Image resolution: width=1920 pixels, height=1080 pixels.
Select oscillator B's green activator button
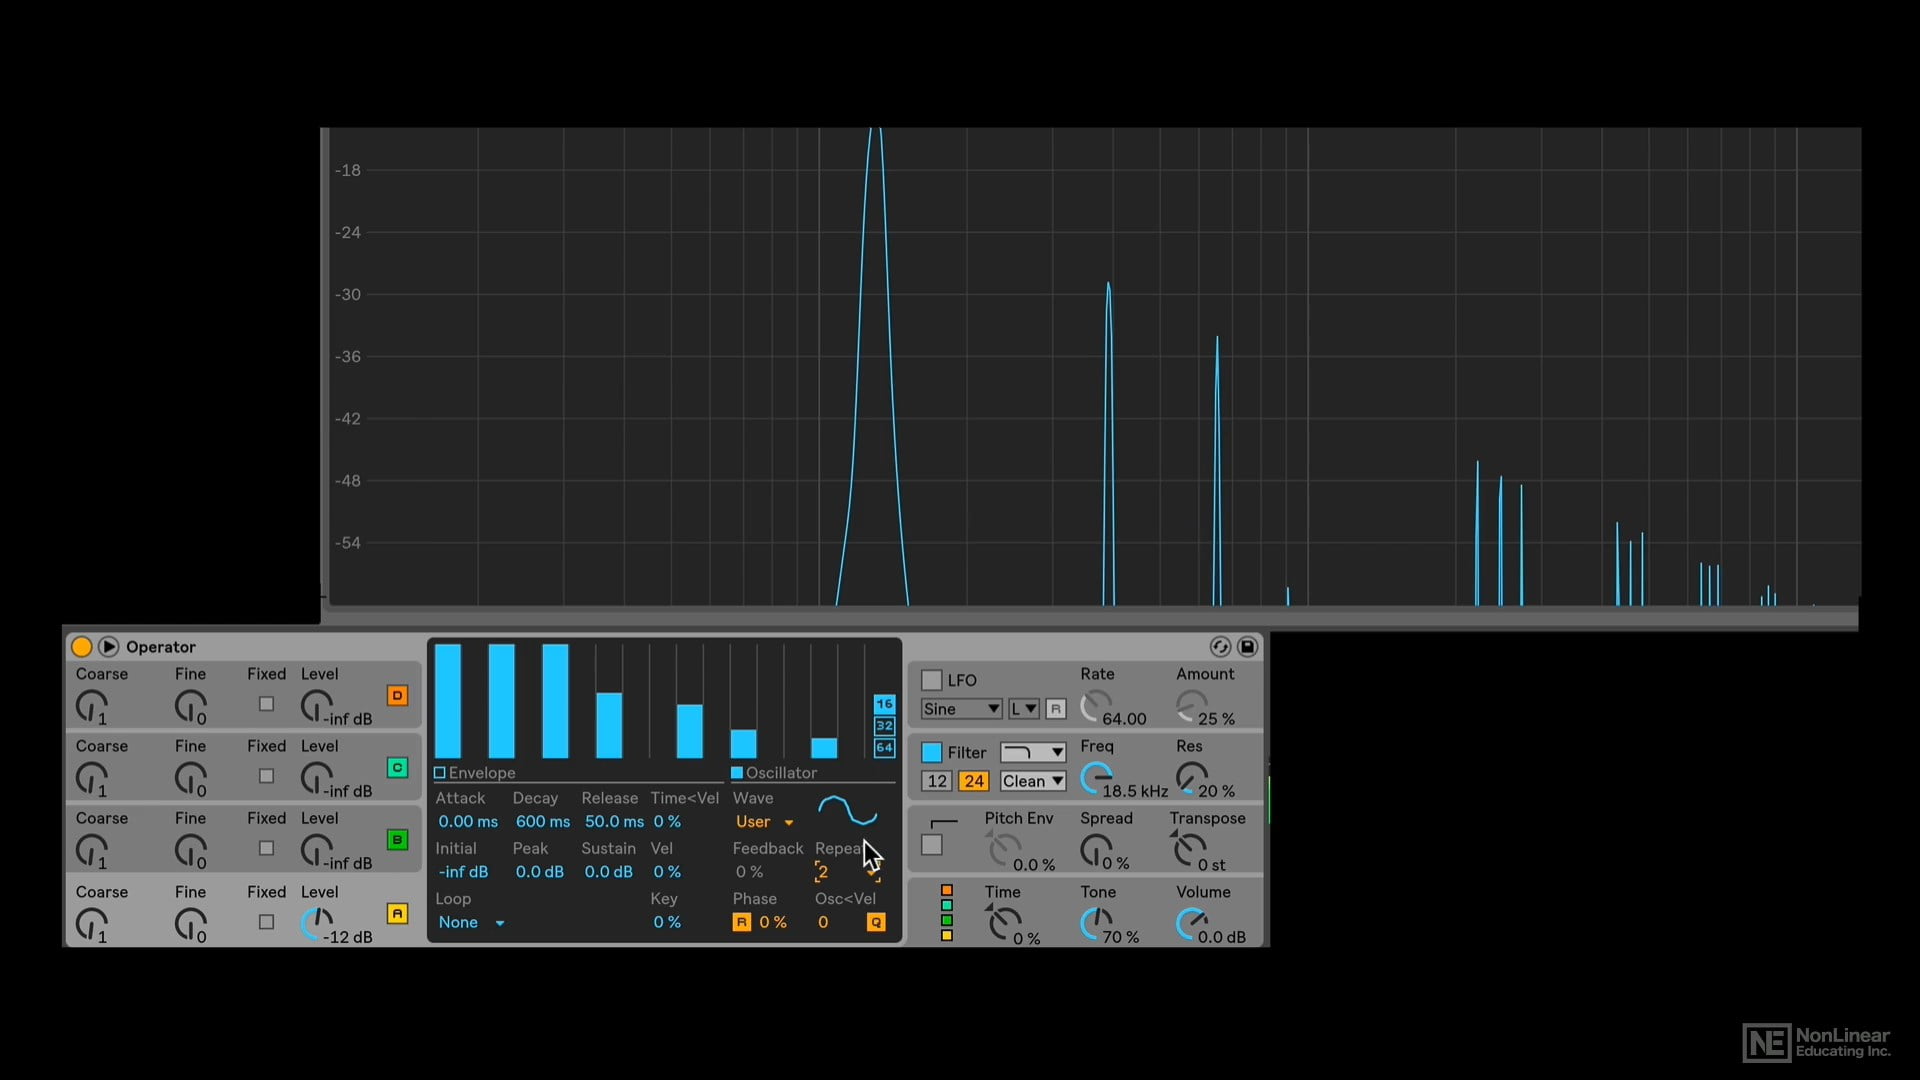397,839
